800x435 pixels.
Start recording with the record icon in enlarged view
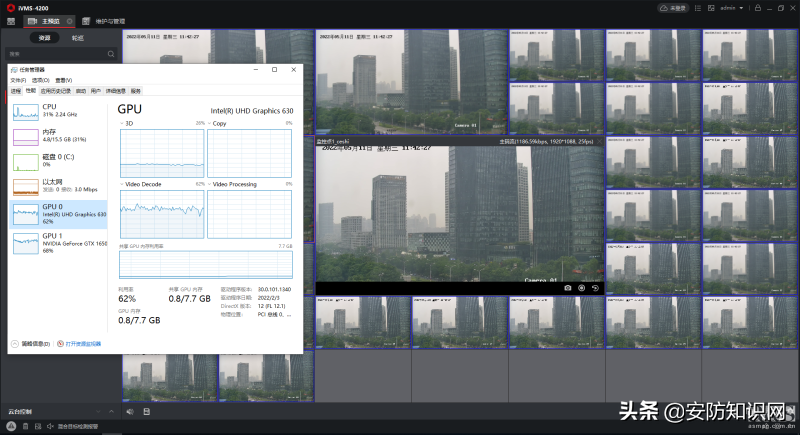[x=581, y=288]
